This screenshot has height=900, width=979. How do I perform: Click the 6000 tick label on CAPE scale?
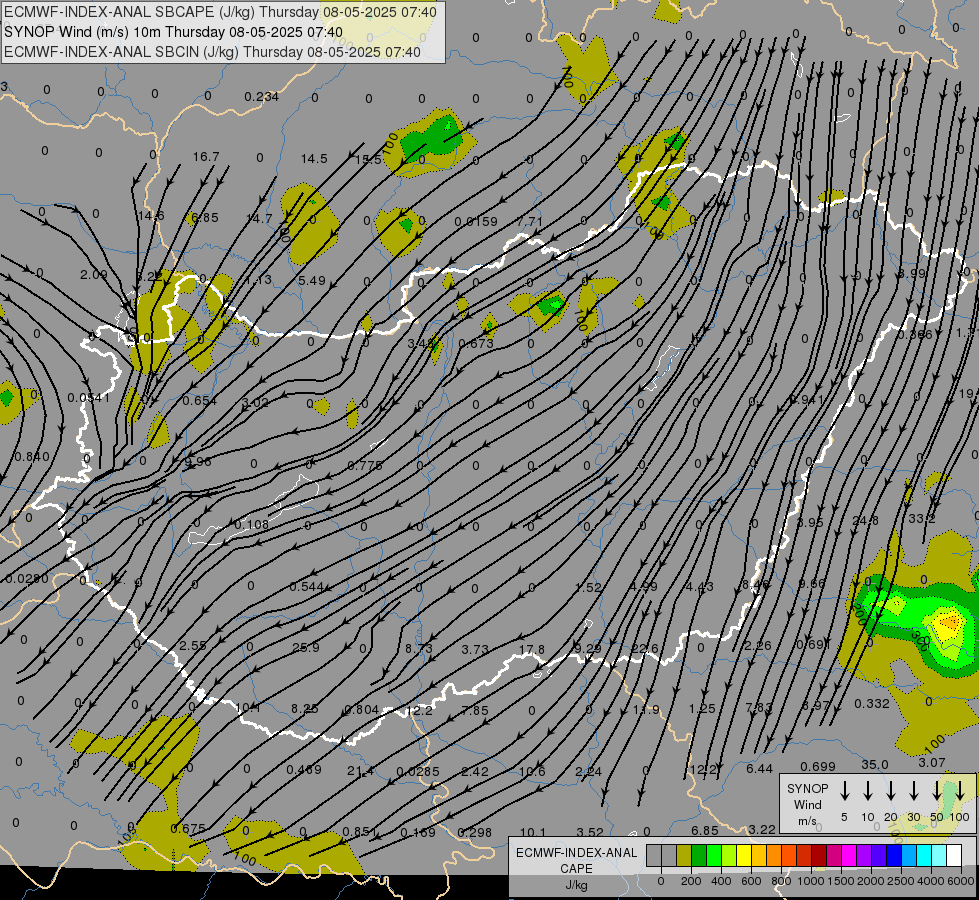click(x=960, y=881)
